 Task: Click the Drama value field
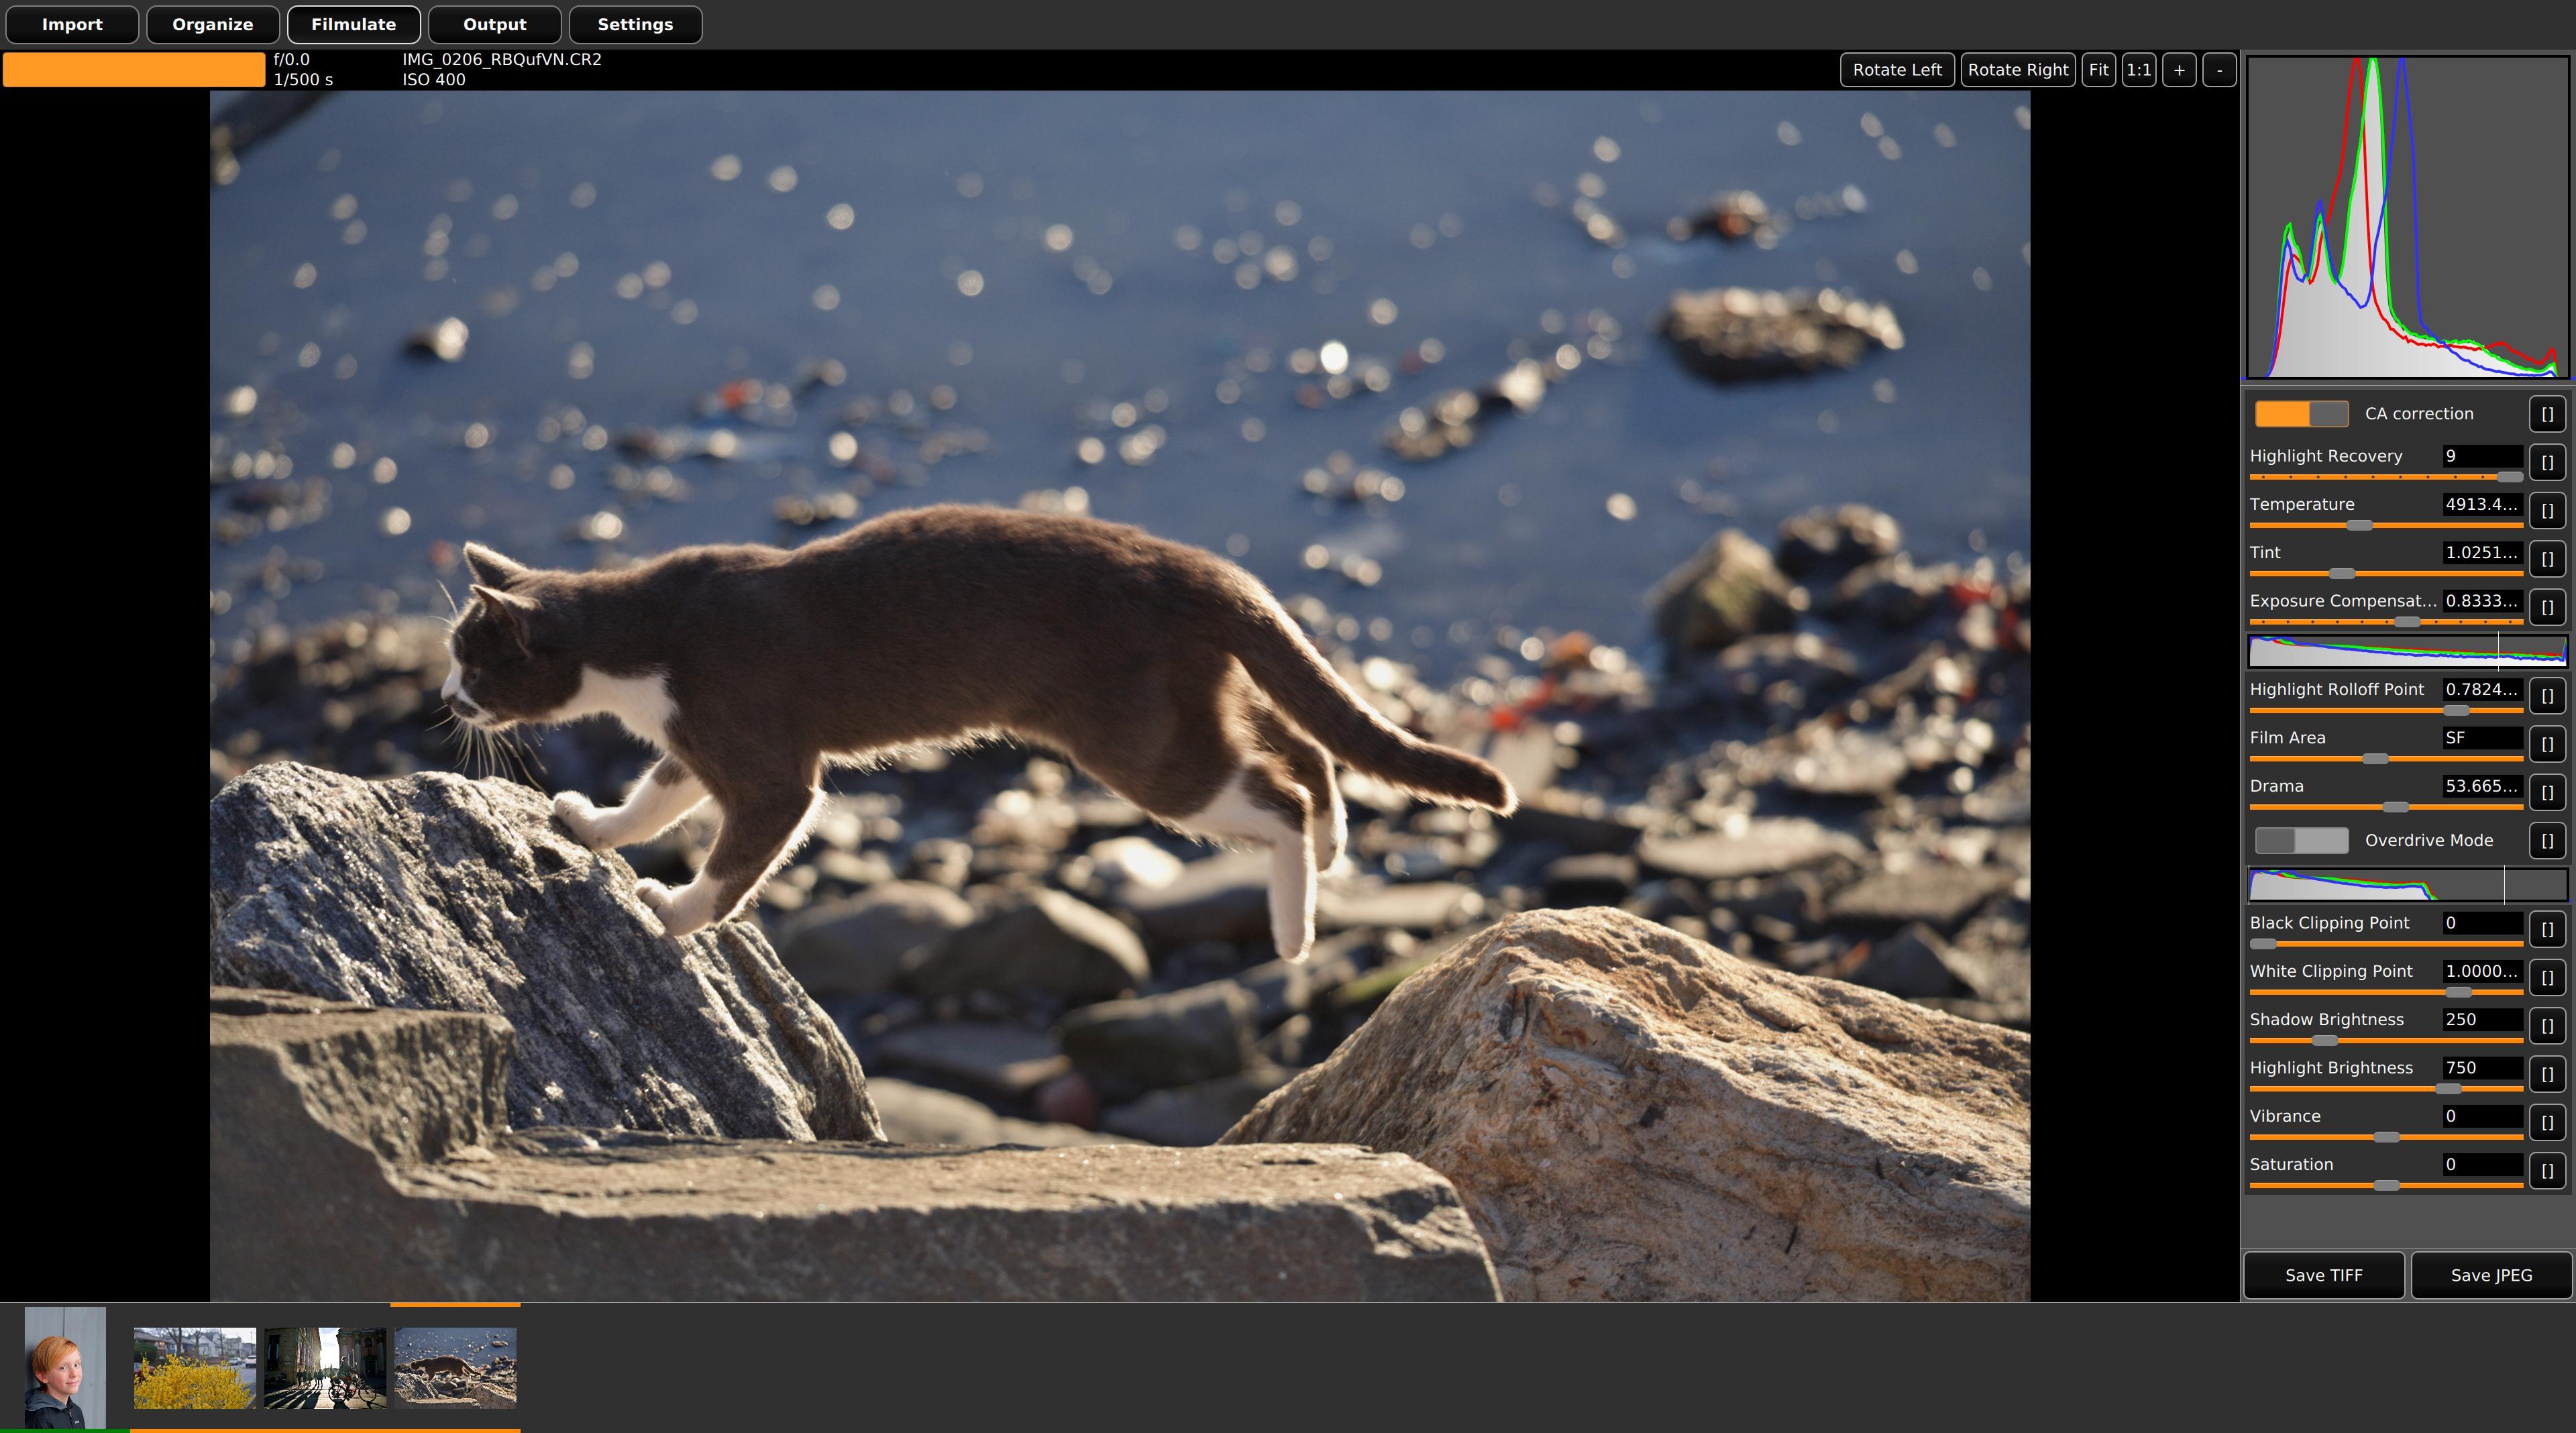point(2482,786)
